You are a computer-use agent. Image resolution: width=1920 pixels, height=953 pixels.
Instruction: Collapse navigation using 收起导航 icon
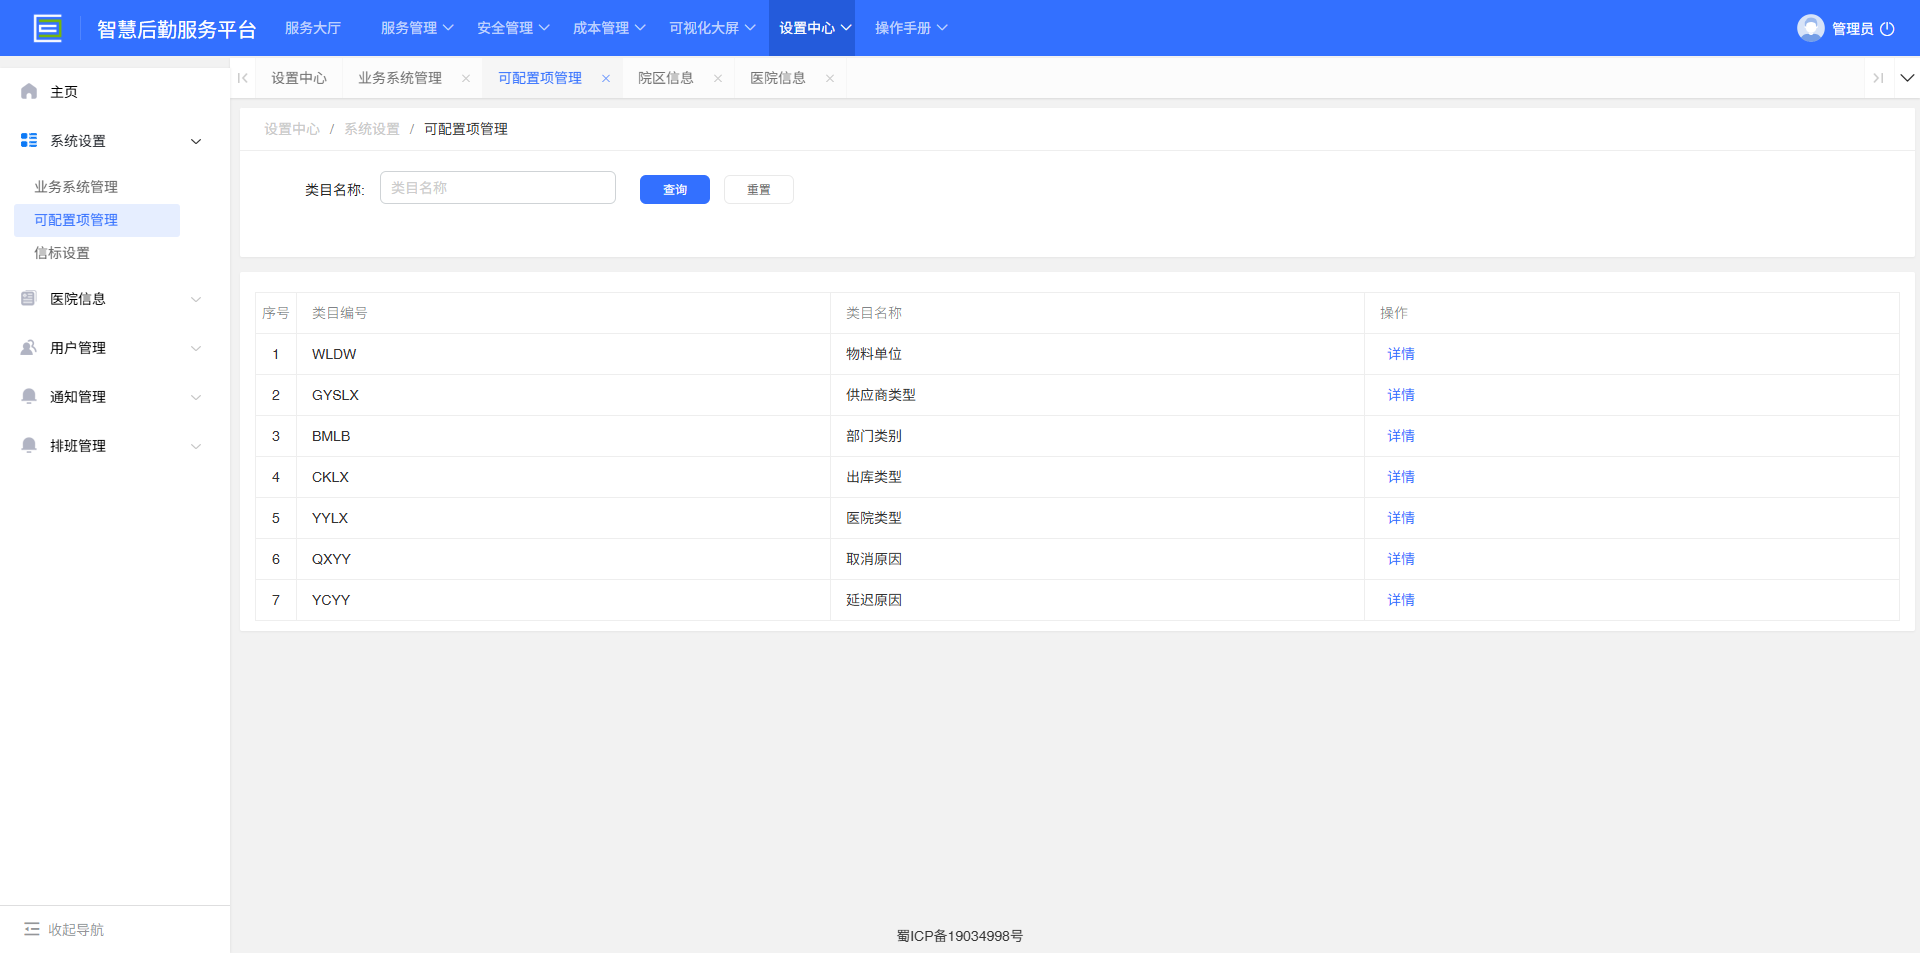pos(32,929)
